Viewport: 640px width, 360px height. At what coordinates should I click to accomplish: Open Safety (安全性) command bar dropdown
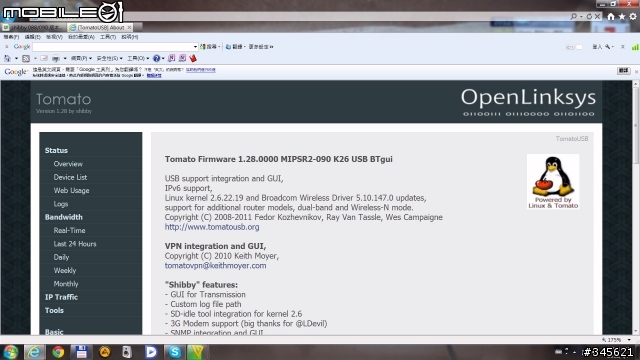coord(109,58)
